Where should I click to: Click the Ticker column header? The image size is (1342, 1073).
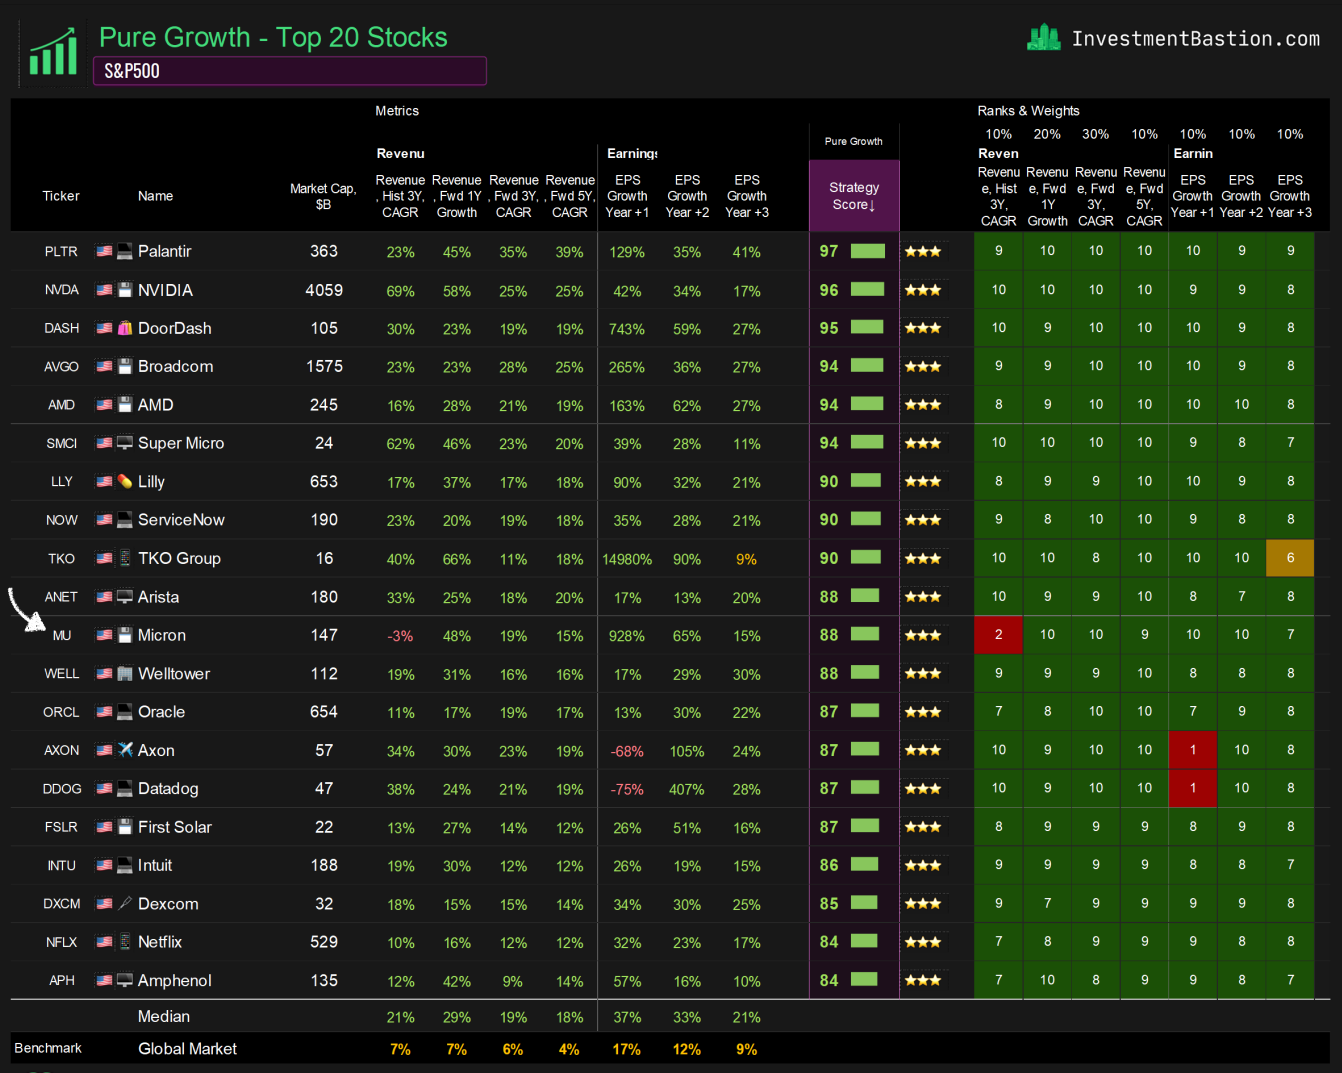[61, 196]
